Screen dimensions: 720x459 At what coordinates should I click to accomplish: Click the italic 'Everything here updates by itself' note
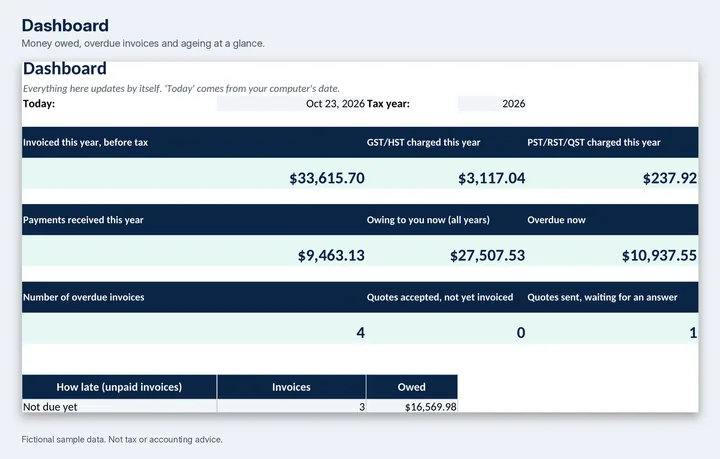[x=181, y=88]
